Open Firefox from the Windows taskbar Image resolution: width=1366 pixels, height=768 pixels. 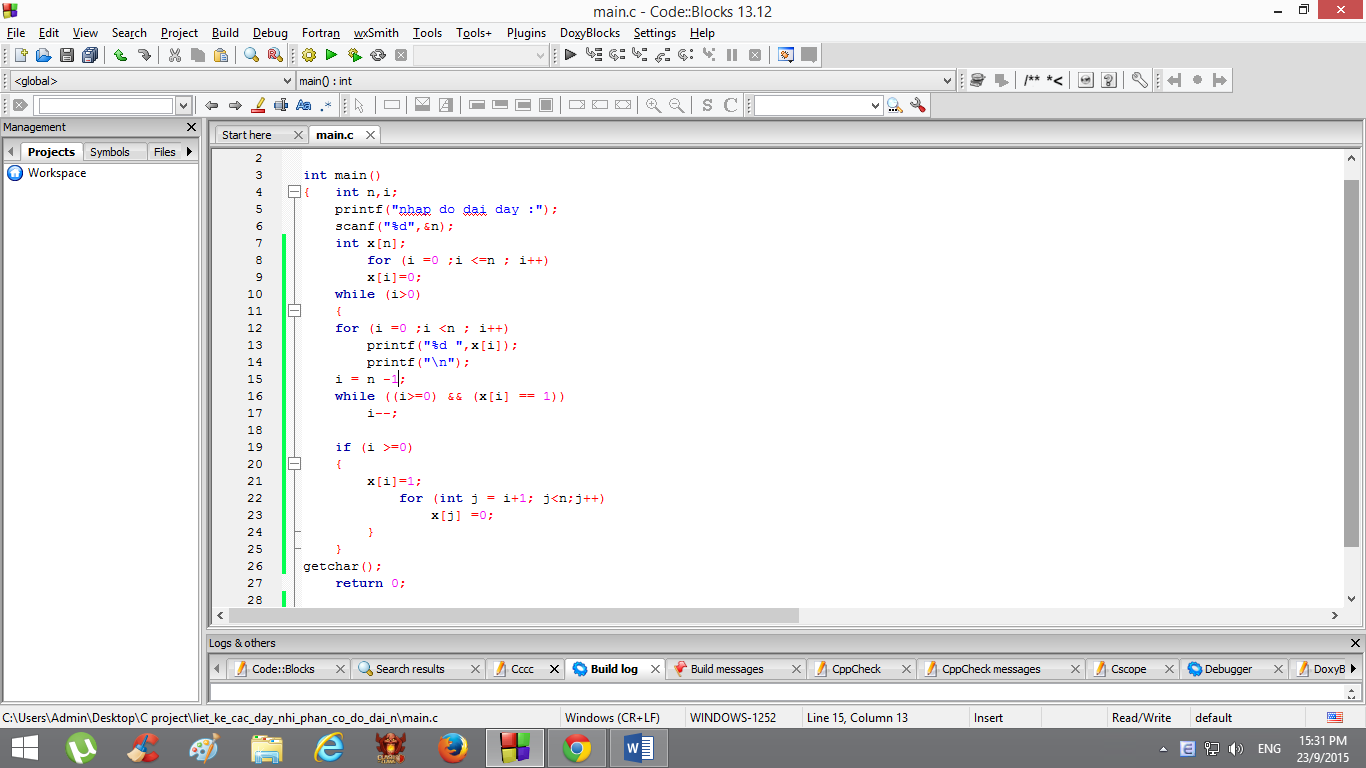tap(453, 748)
